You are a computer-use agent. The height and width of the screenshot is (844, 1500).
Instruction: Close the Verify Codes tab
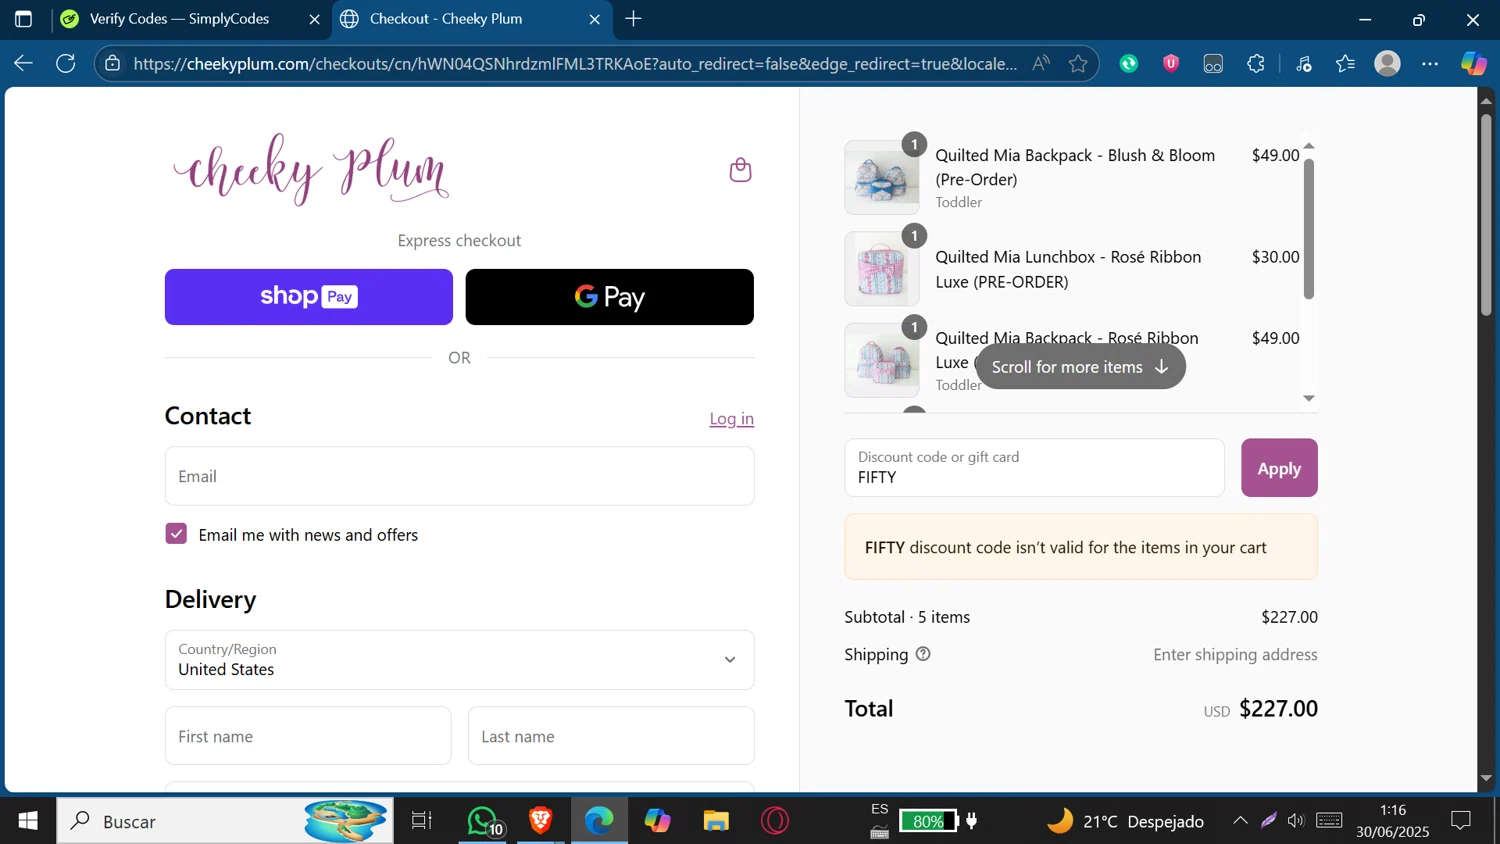click(x=314, y=19)
